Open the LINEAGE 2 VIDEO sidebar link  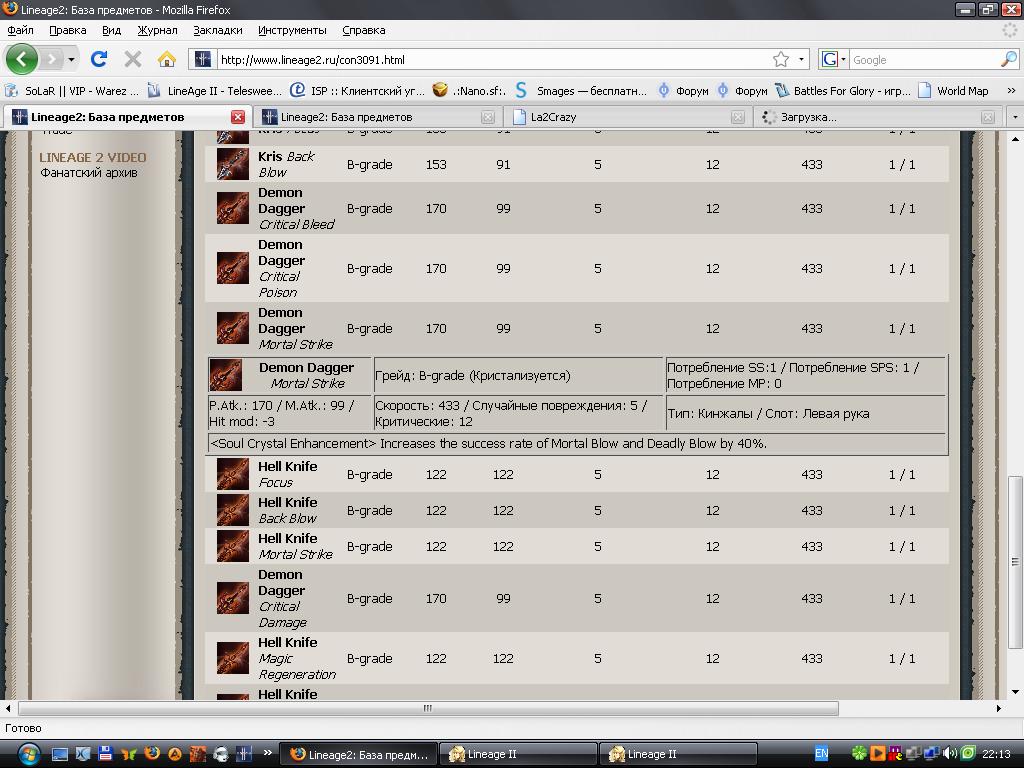(92, 157)
